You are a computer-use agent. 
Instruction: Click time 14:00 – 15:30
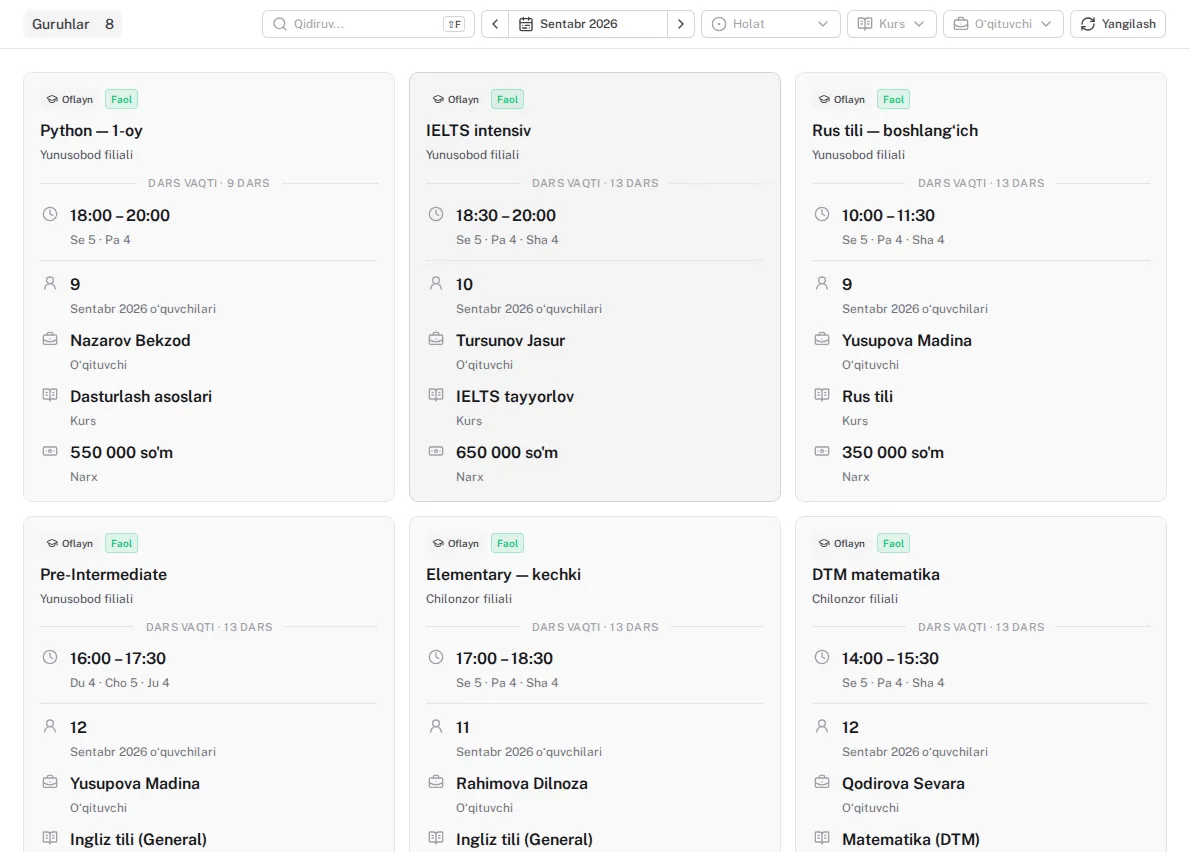(x=890, y=659)
